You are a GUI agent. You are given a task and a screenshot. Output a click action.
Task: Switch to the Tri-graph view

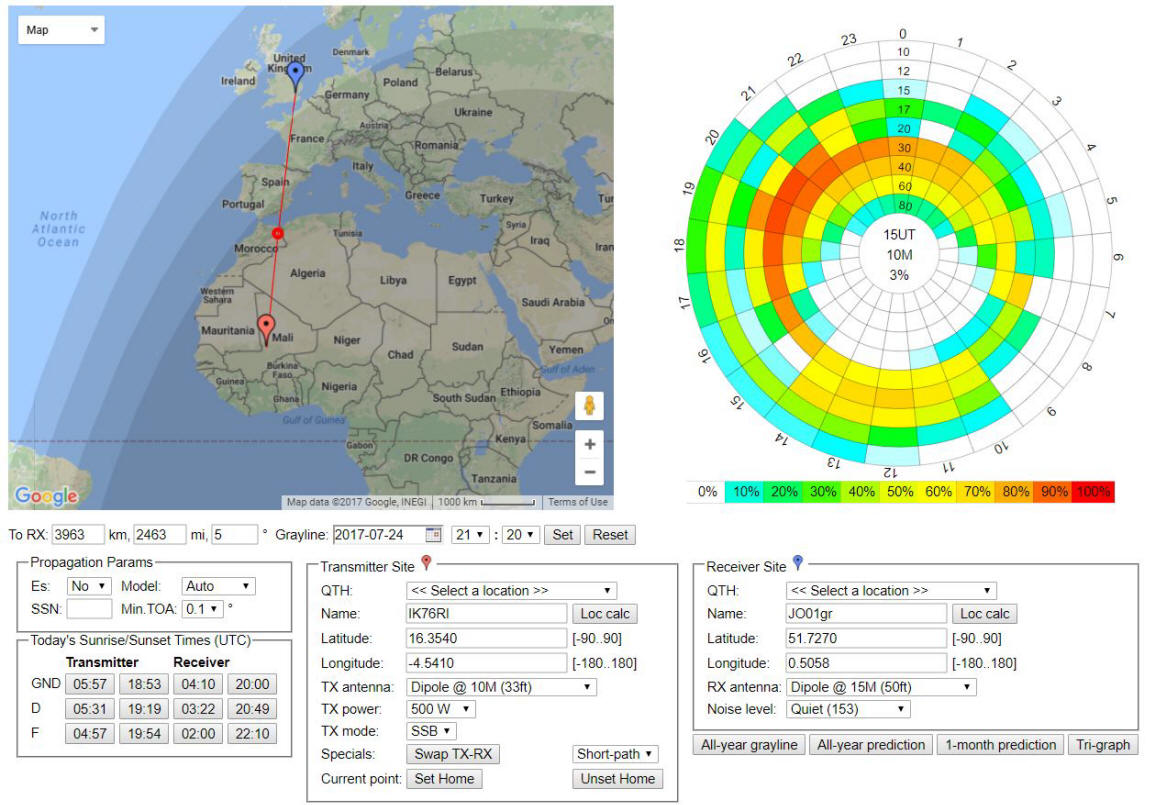point(1102,745)
